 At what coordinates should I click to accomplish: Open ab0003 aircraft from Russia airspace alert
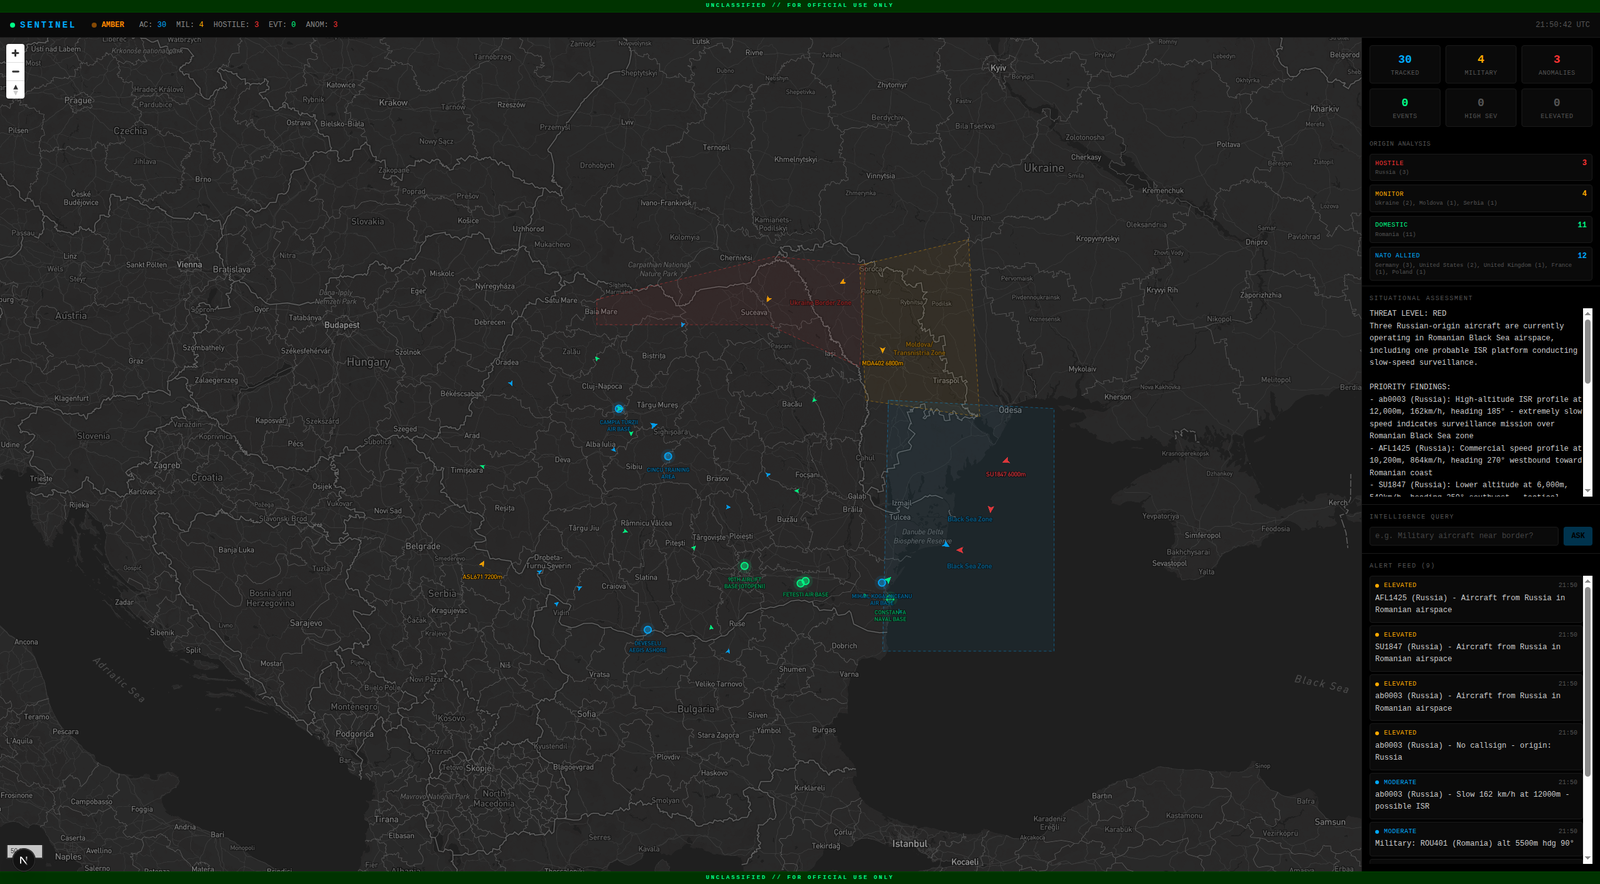(1474, 696)
